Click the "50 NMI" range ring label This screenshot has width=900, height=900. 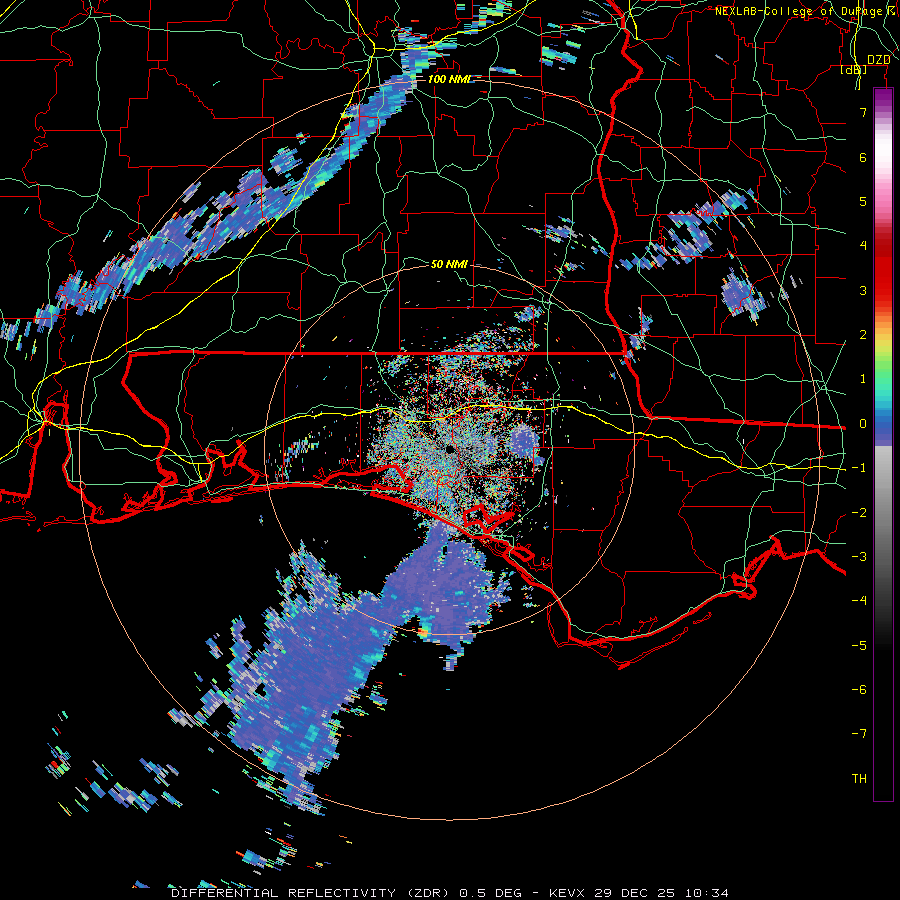click(x=449, y=264)
